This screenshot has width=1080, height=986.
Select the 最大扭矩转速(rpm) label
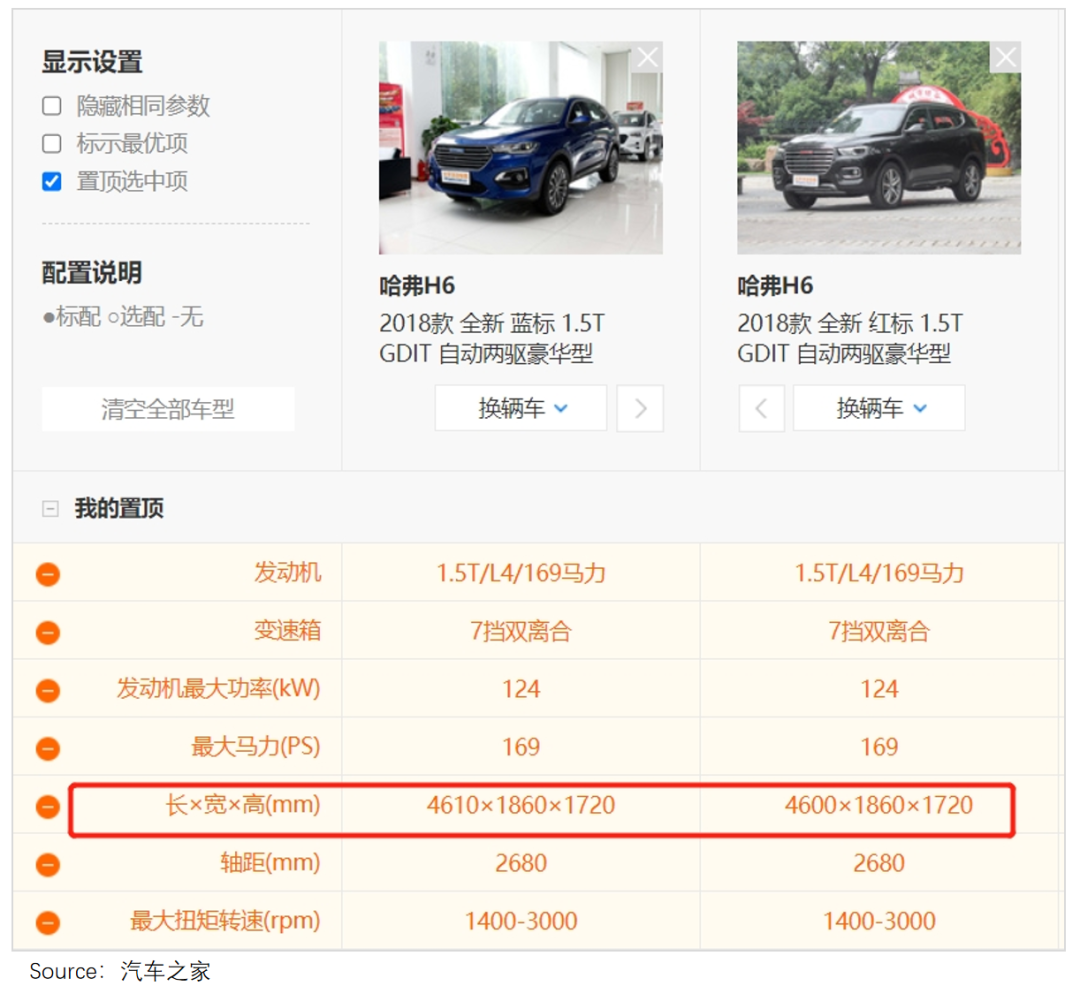tap(225, 921)
